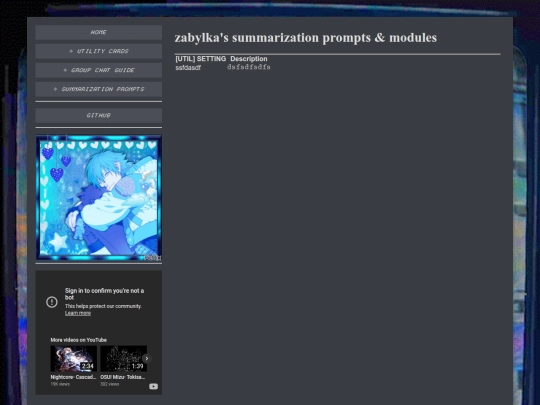Click the page title zabylka's summarization prompts
The height and width of the screenshot is (405, 540).
click(x=305, y=38)
